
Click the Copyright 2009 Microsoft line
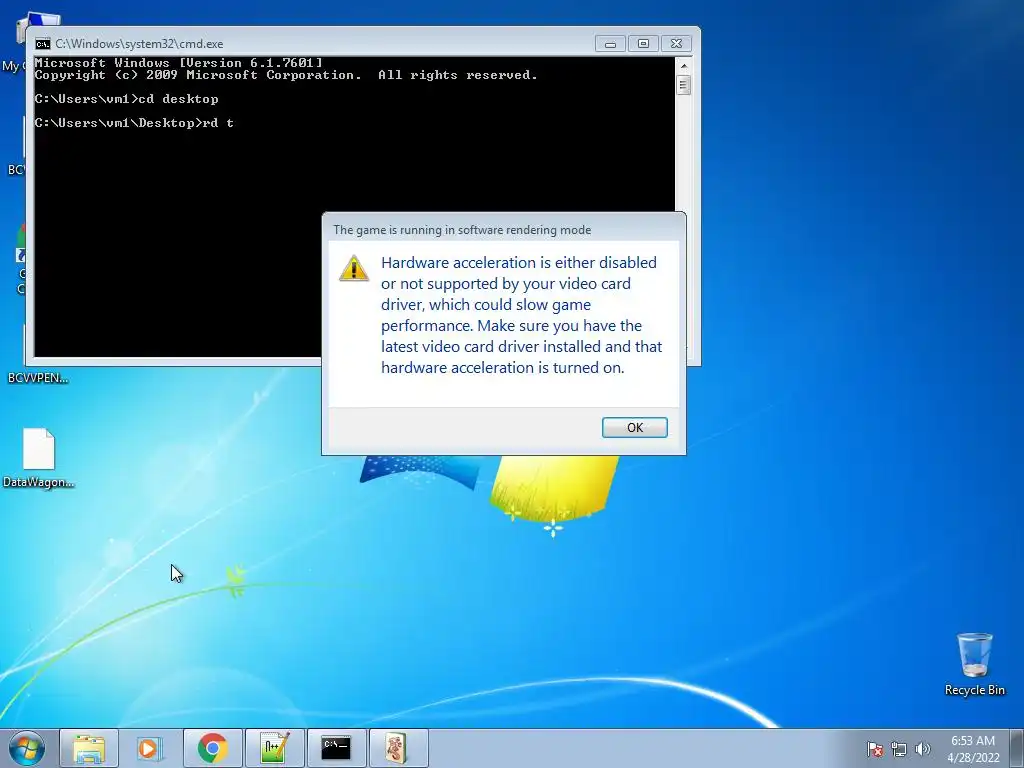(286, 75)
